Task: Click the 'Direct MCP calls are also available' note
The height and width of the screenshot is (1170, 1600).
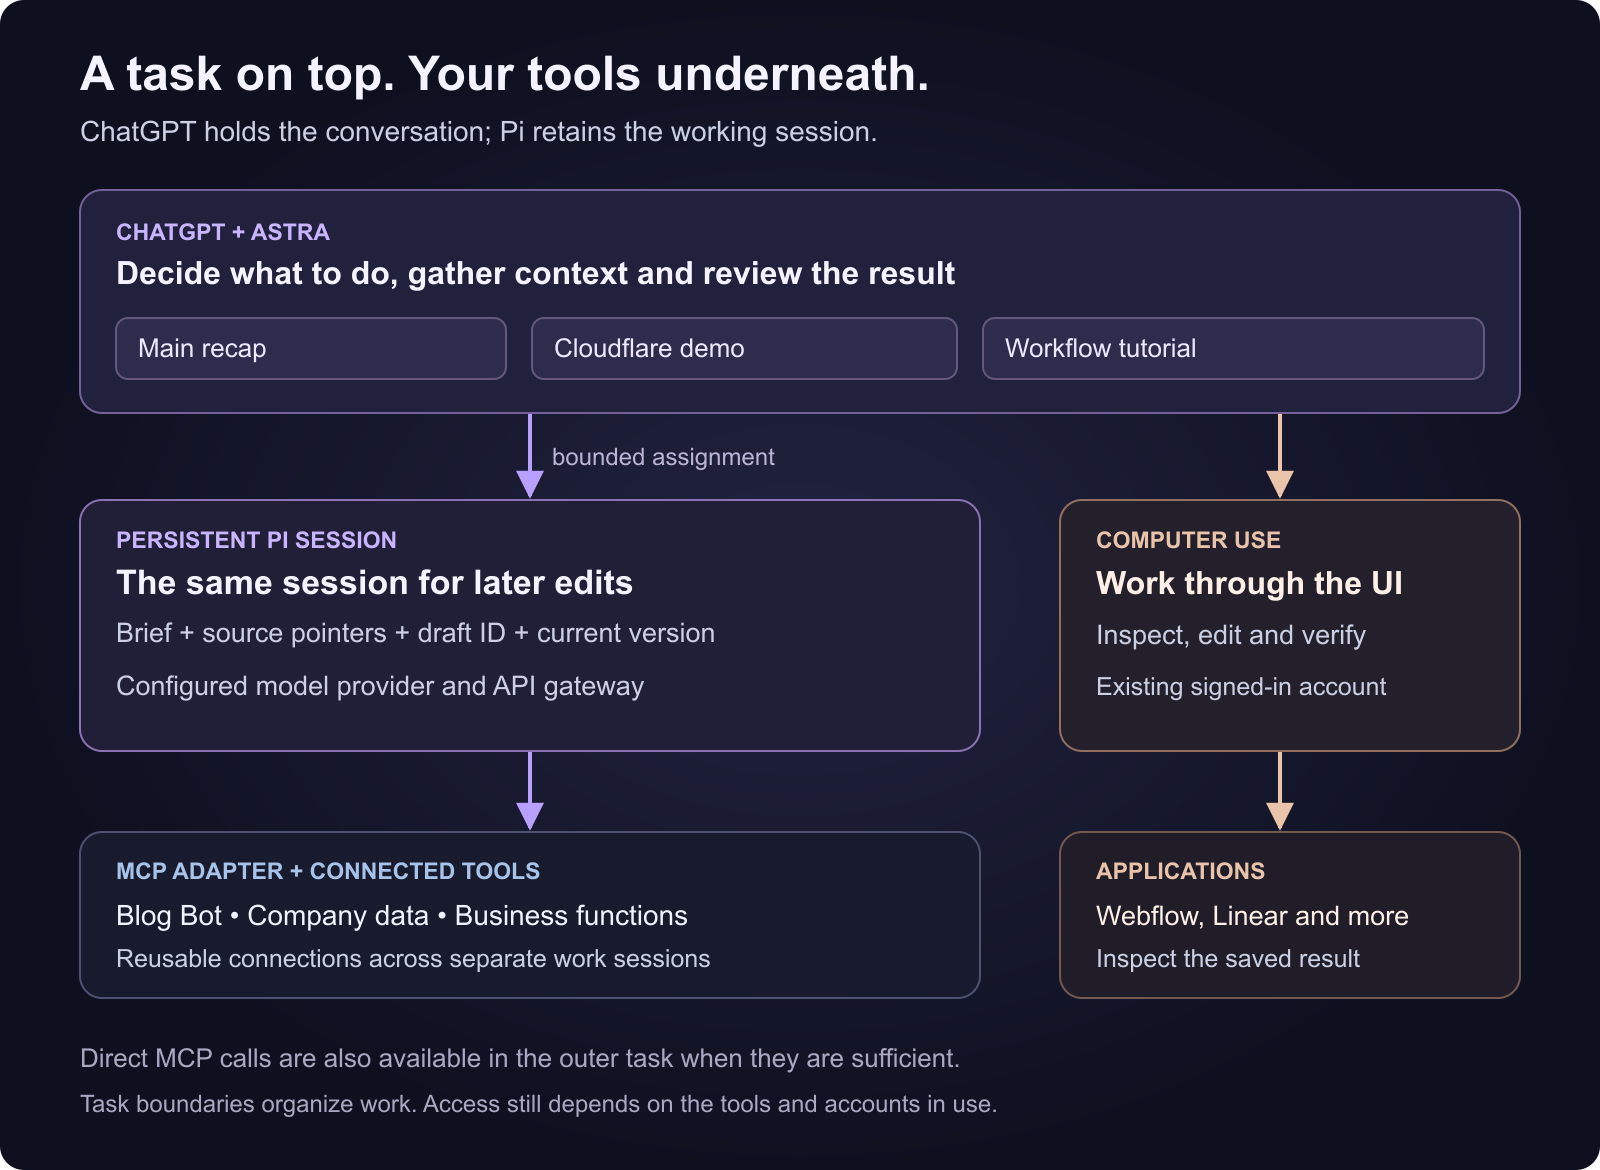Action: (520, 1058)
